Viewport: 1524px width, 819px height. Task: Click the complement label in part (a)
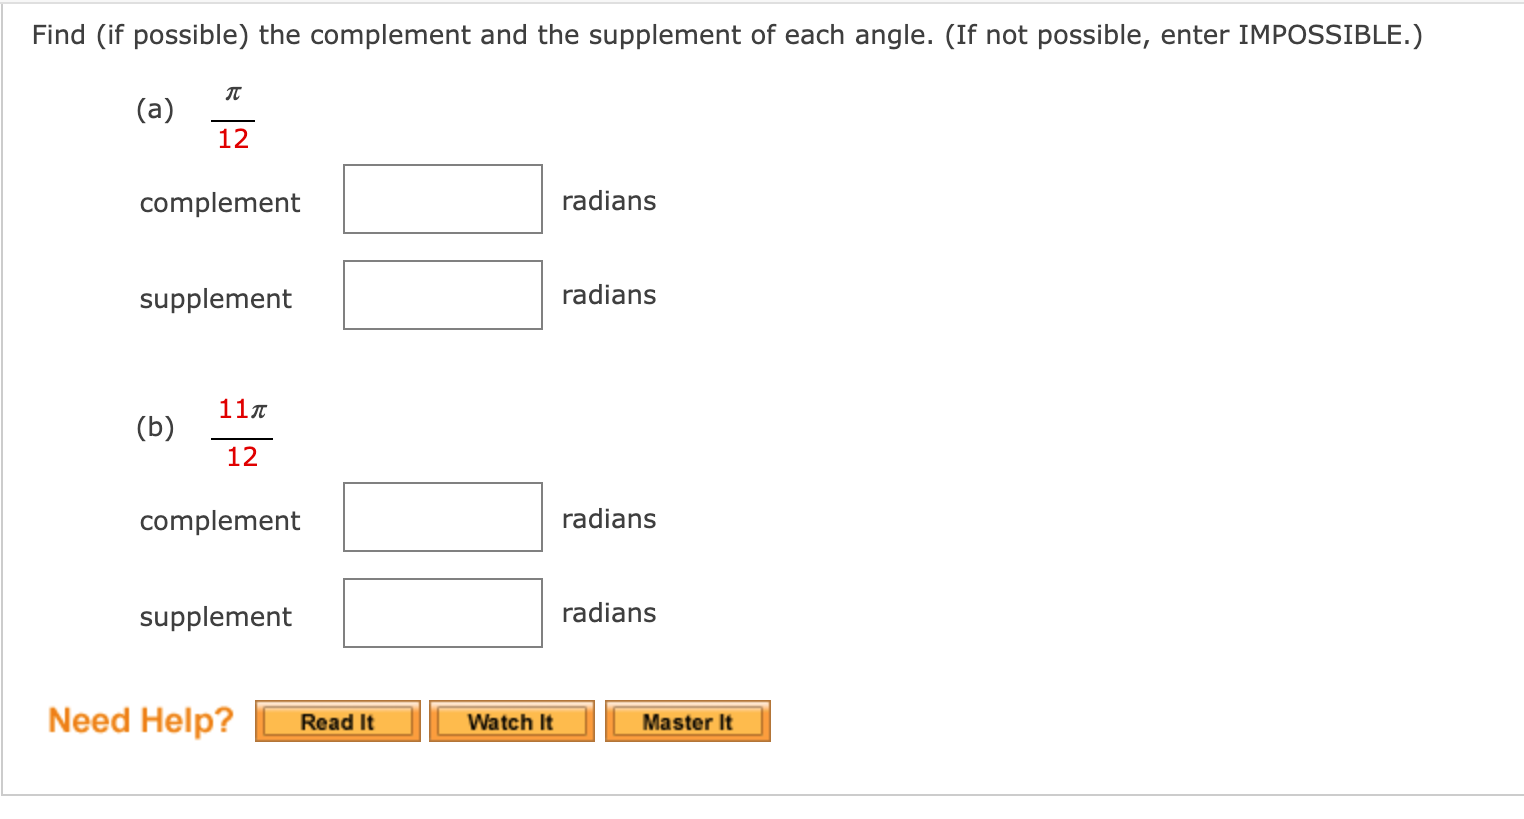point(219,202)
